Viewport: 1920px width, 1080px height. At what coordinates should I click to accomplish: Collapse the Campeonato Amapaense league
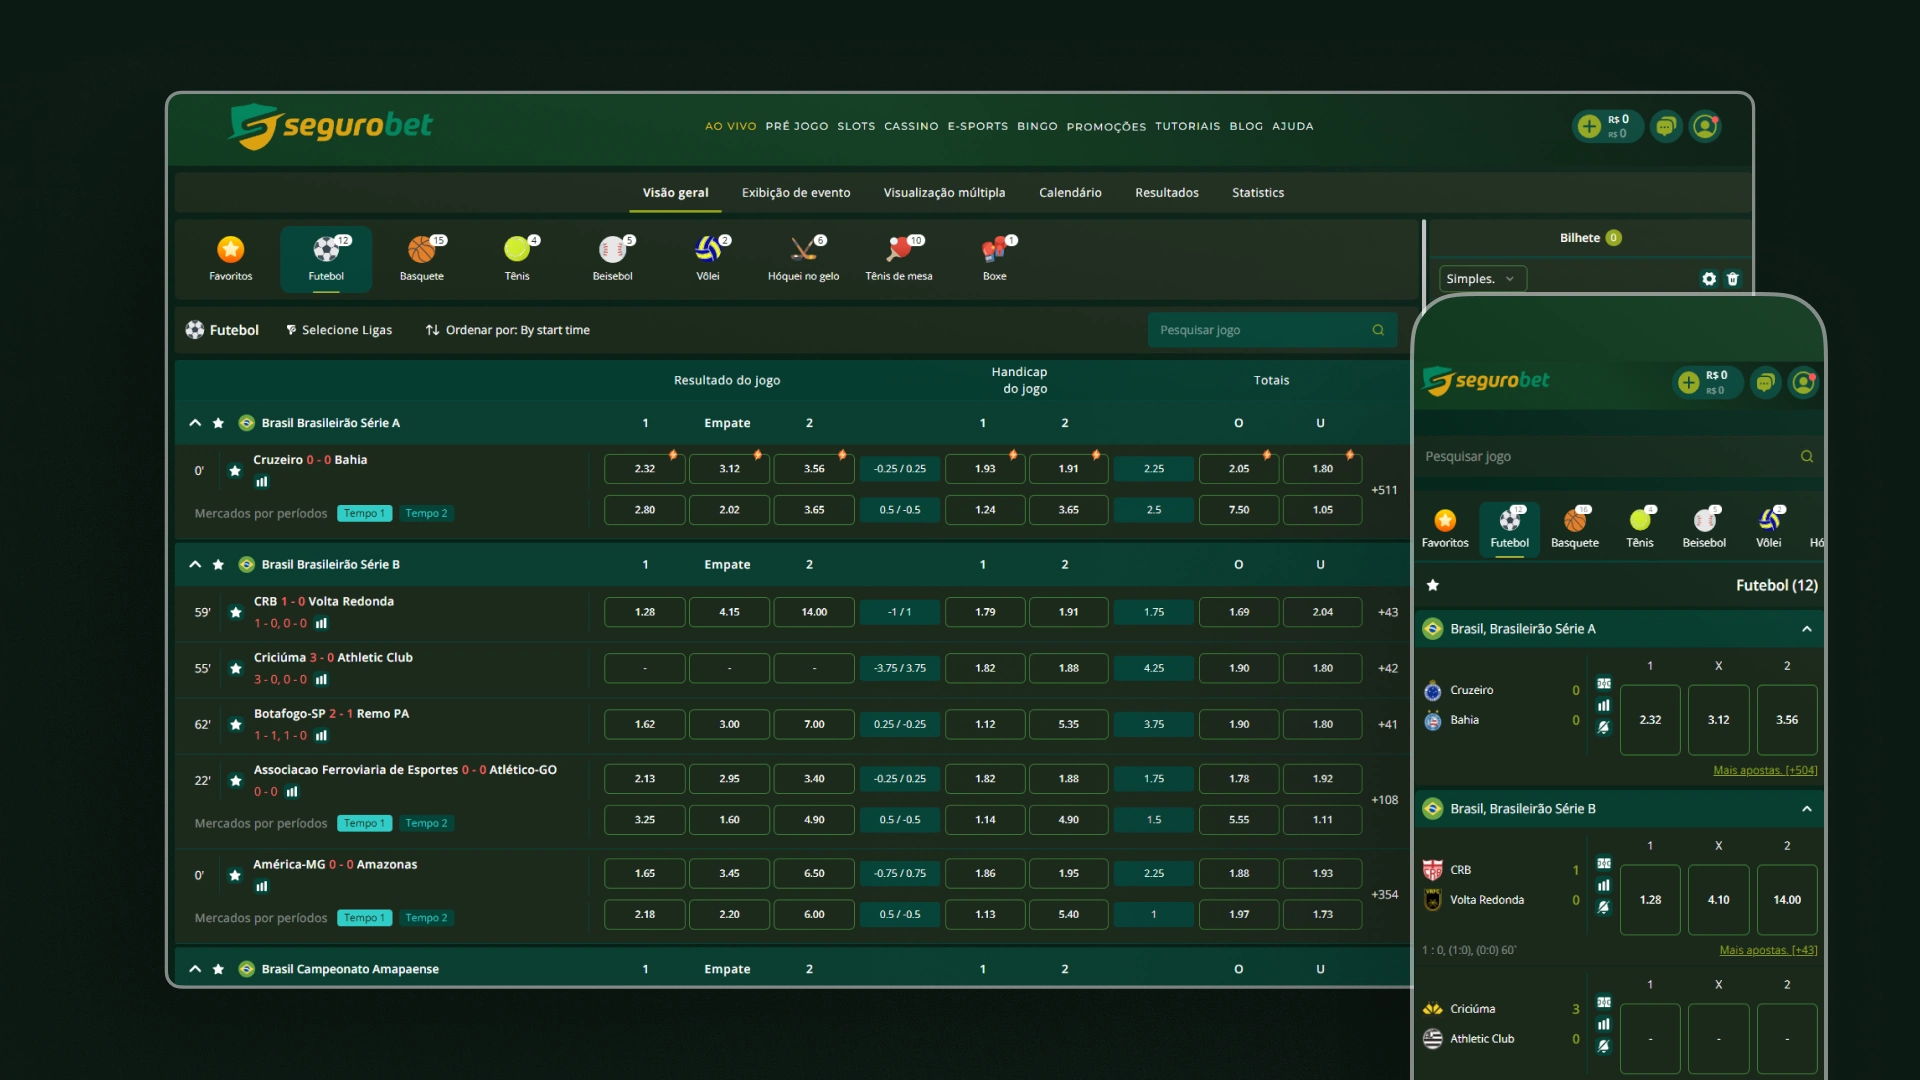[195, 969]
